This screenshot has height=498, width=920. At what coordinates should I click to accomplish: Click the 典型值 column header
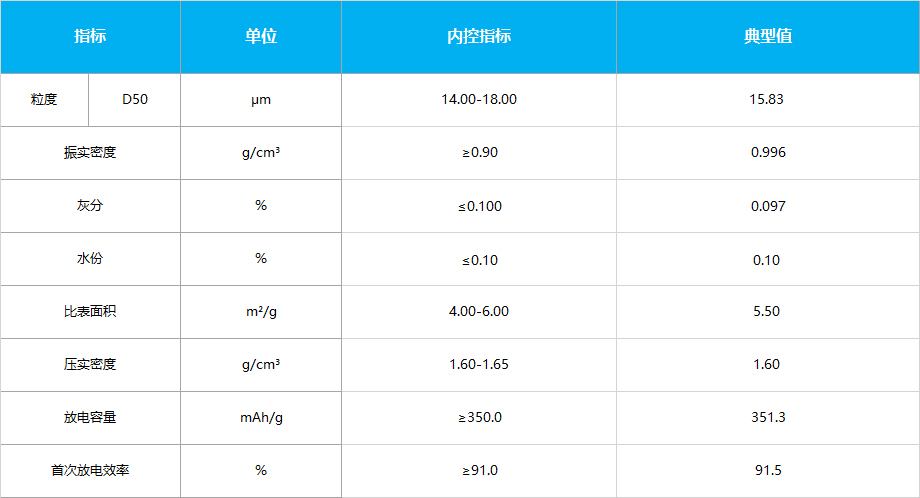coord(768,36)
